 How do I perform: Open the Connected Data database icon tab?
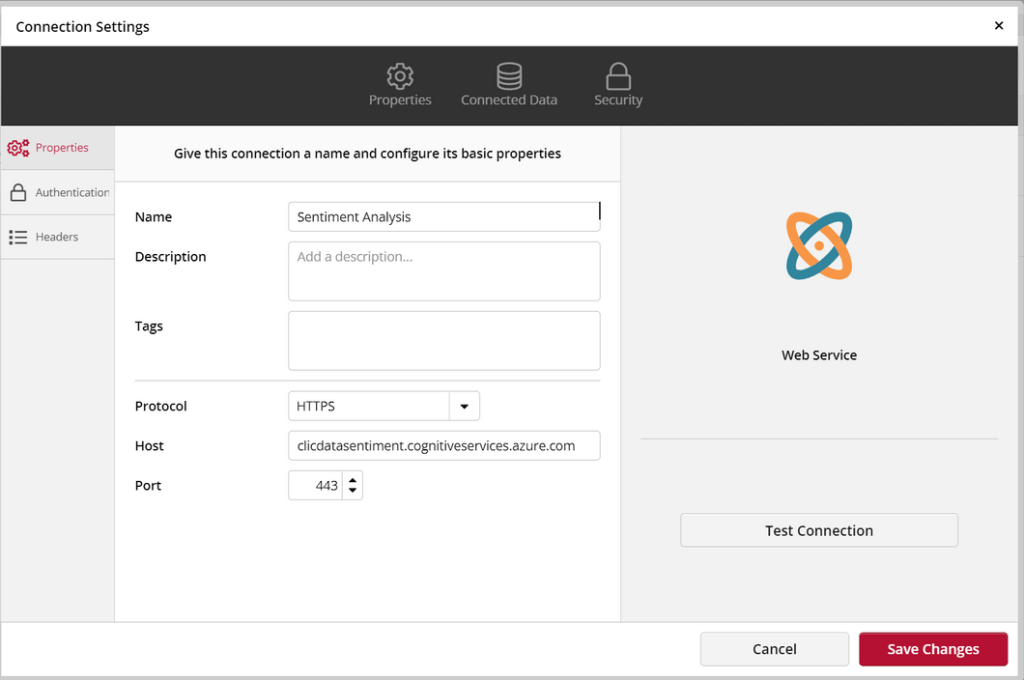509,85
